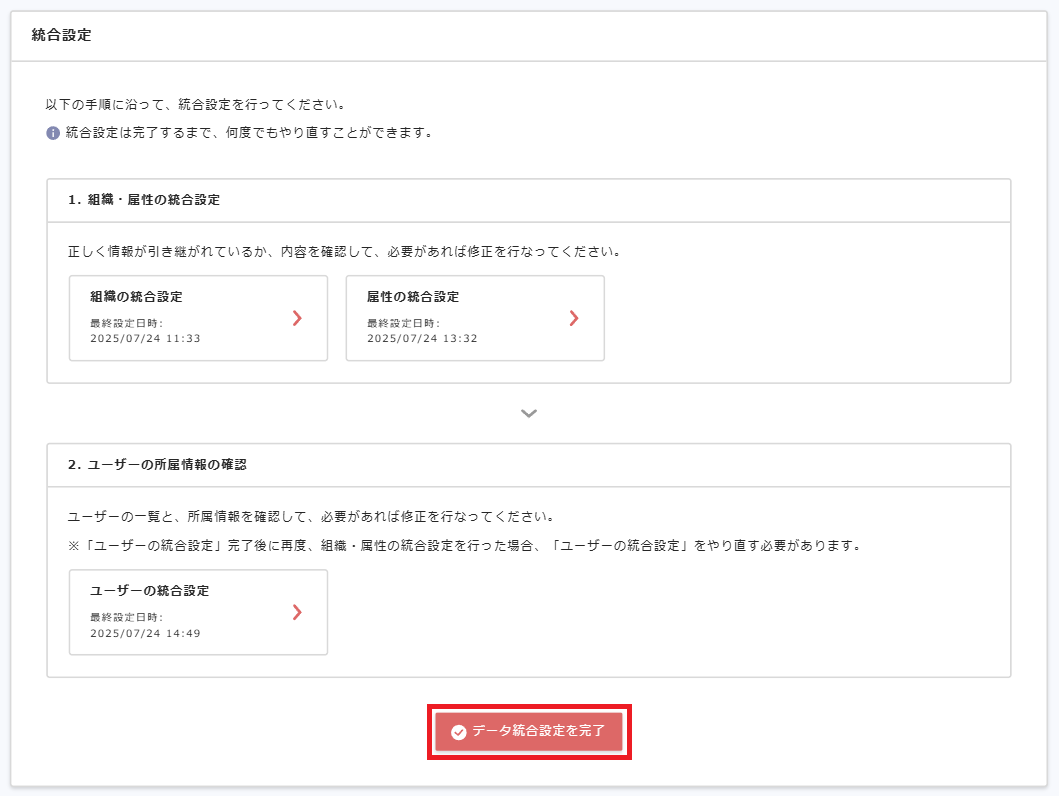Click red arrow on ユーザーの統合設定 card
Viewport: 1059px width, 796px height.
click(295, 613)
